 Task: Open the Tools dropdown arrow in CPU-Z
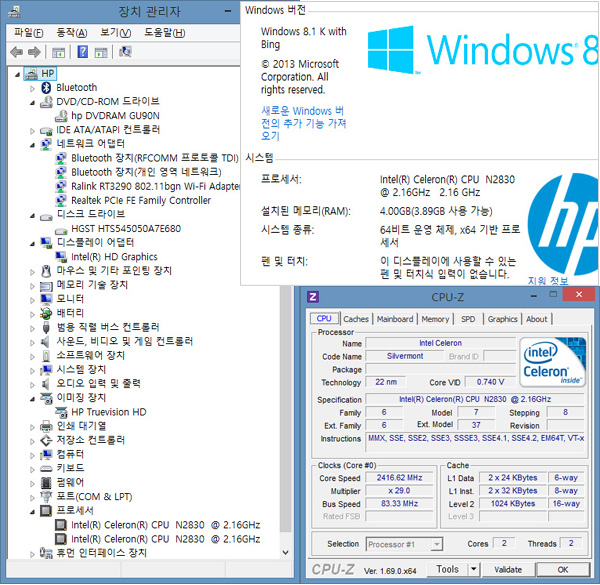(474, 570)
